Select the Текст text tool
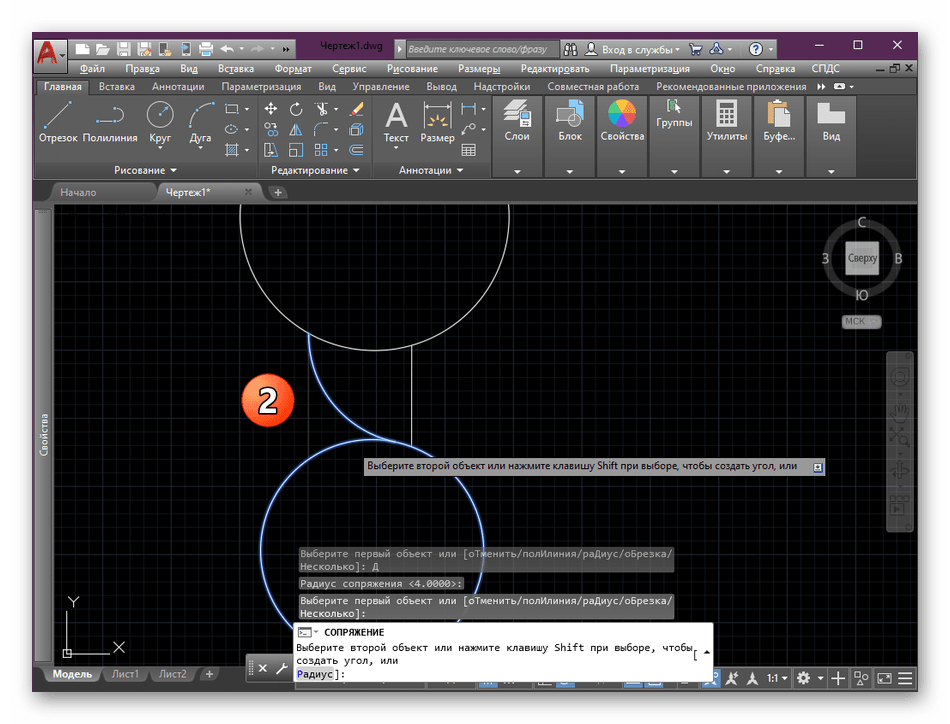The image size is (950, 724). (x=396, y=123)
